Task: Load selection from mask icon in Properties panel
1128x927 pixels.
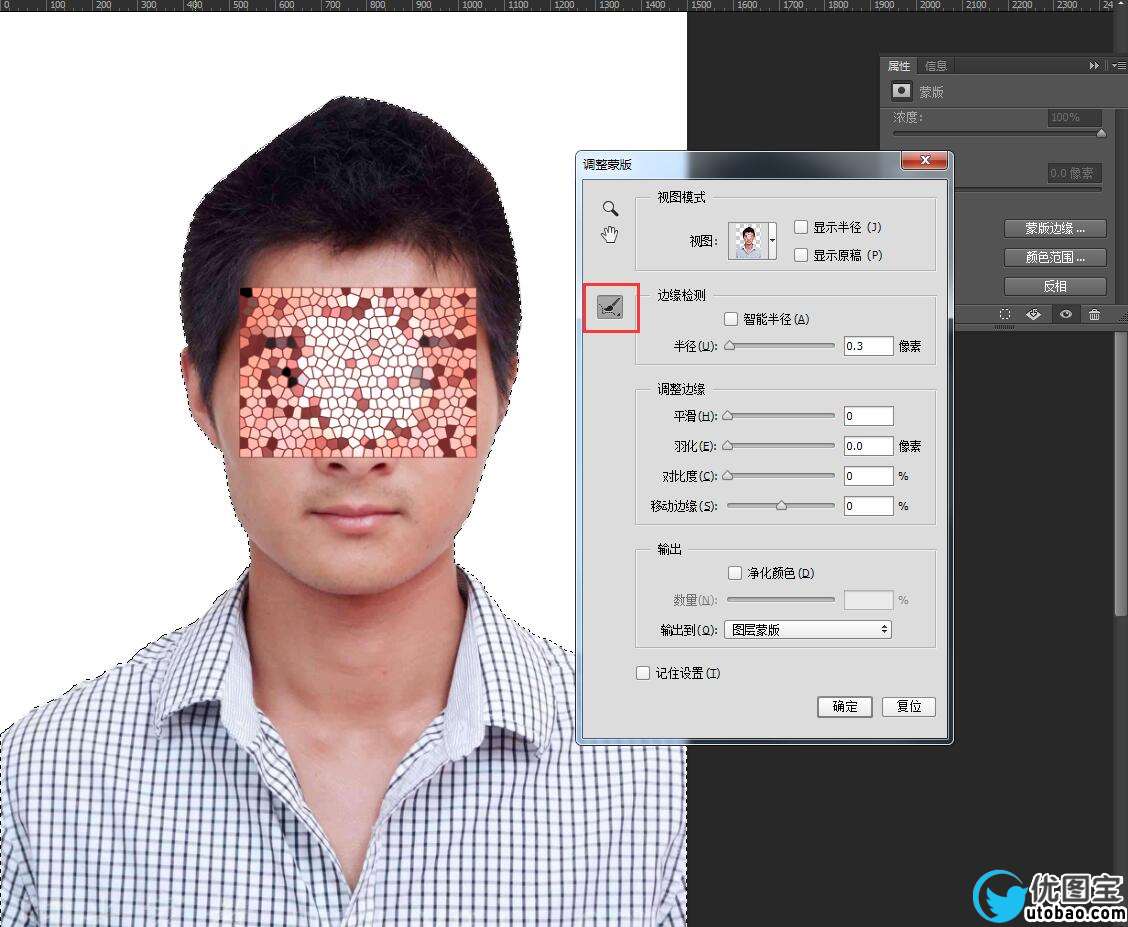Action: [x=1005, y=314]
